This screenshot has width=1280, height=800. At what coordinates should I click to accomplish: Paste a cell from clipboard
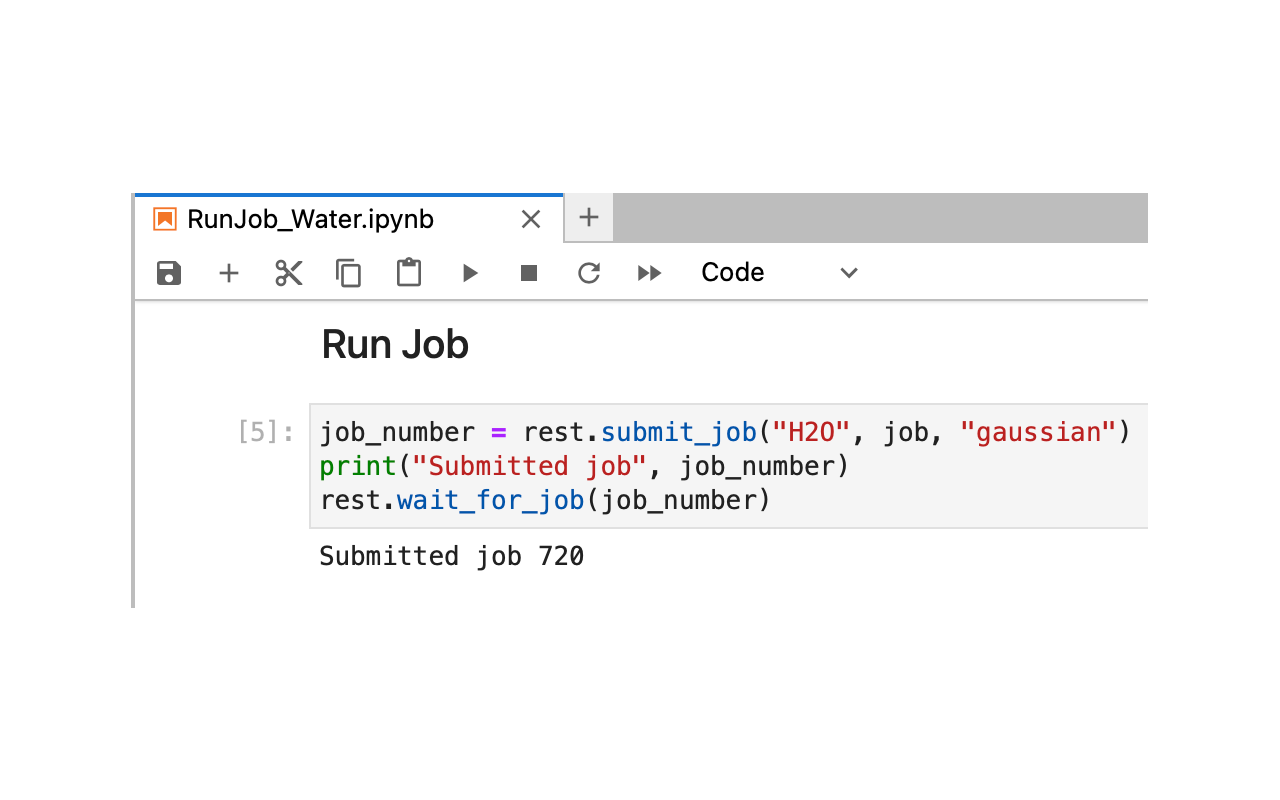[408, 272]
